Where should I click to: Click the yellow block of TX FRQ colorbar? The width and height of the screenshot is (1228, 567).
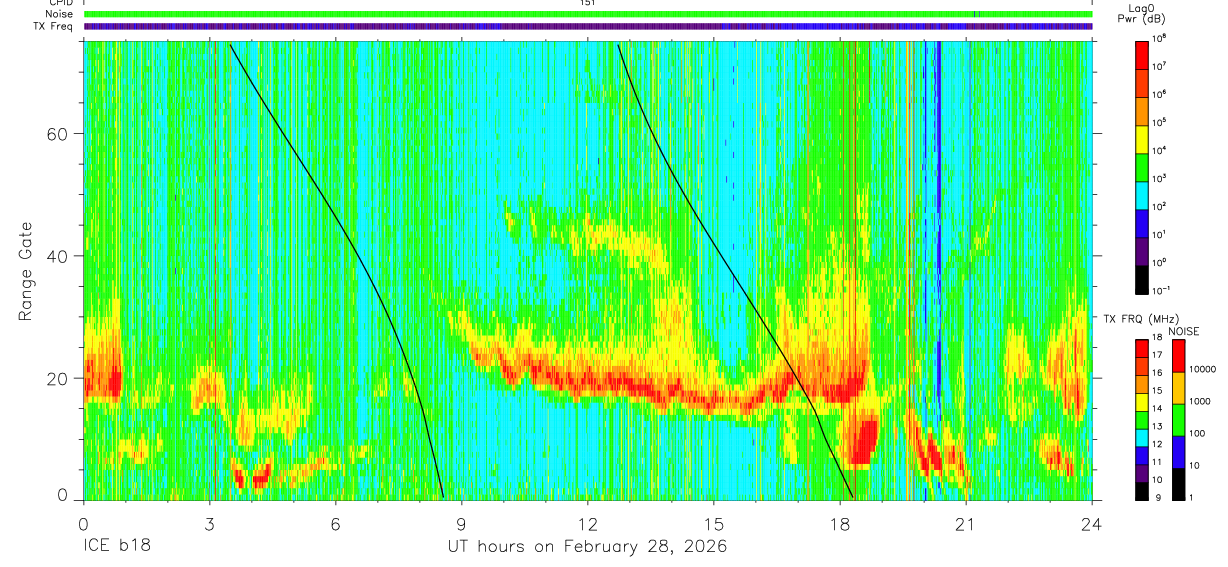pos(1142,402)
